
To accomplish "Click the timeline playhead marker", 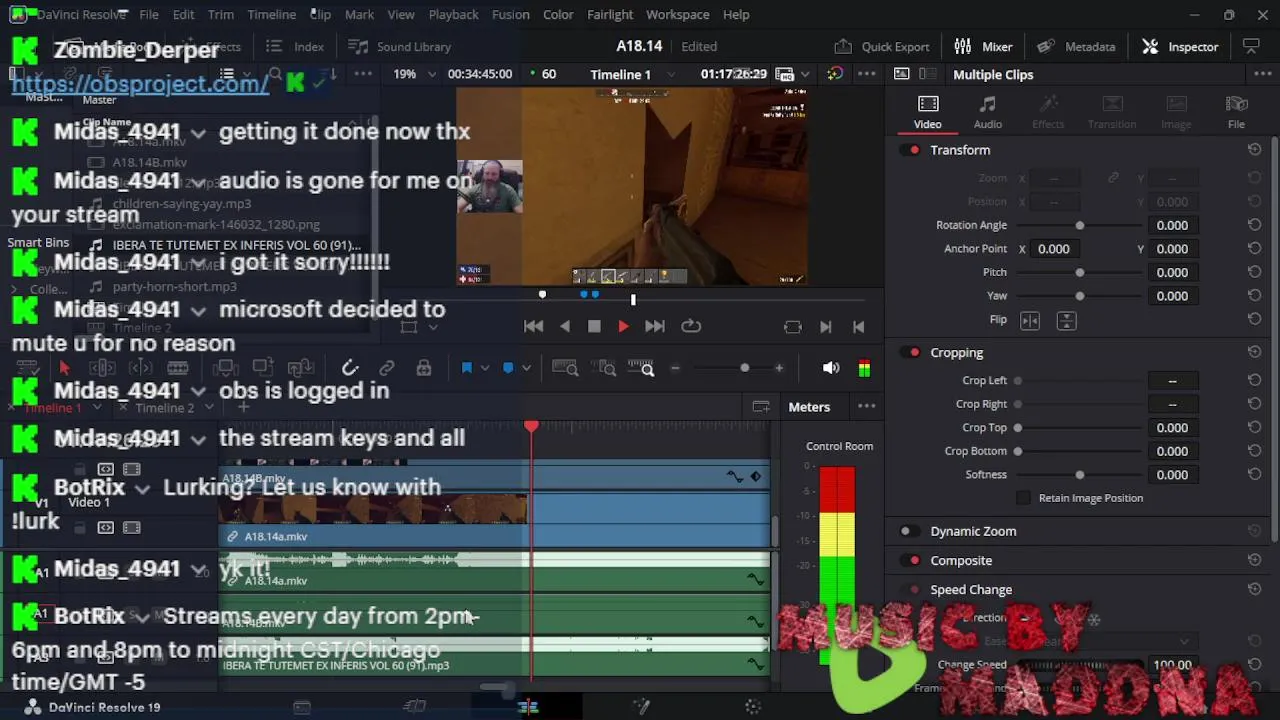I will (x=531, y=427).
